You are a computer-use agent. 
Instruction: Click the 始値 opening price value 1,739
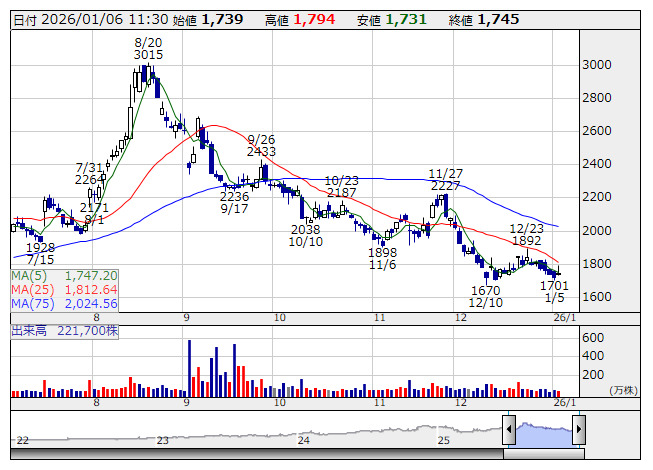coord(220,19)
